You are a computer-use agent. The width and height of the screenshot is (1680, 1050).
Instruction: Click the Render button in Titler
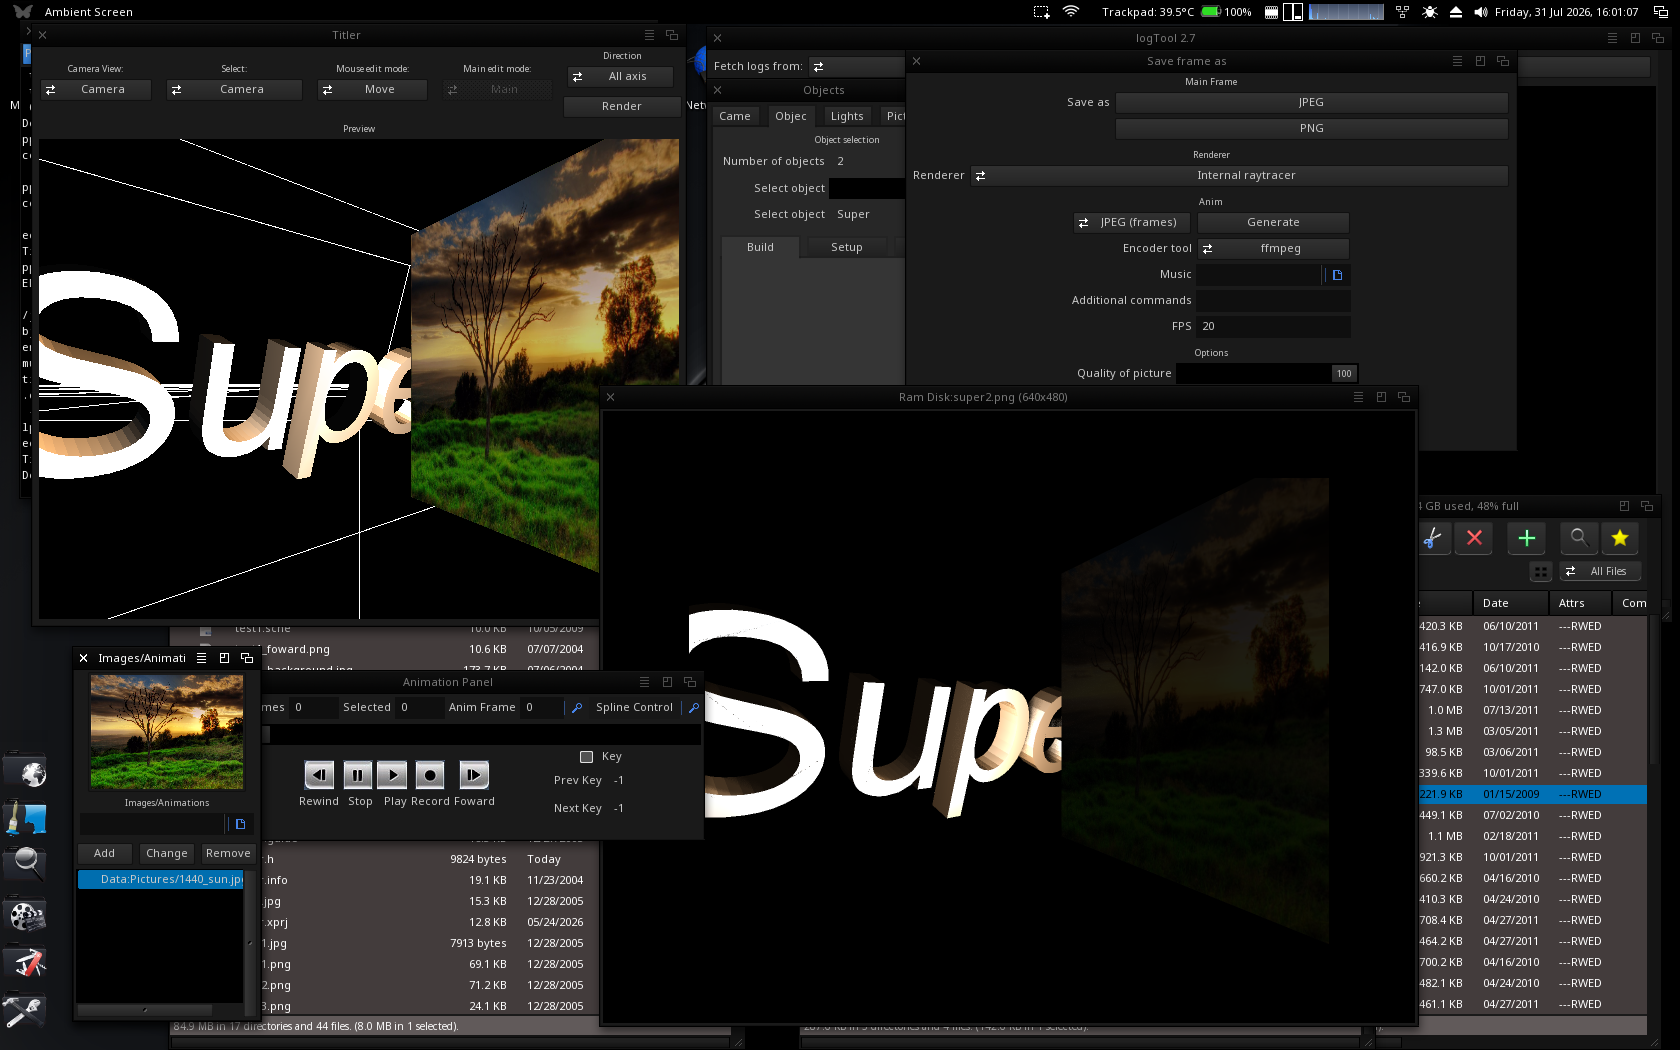(x=622, y=106)
